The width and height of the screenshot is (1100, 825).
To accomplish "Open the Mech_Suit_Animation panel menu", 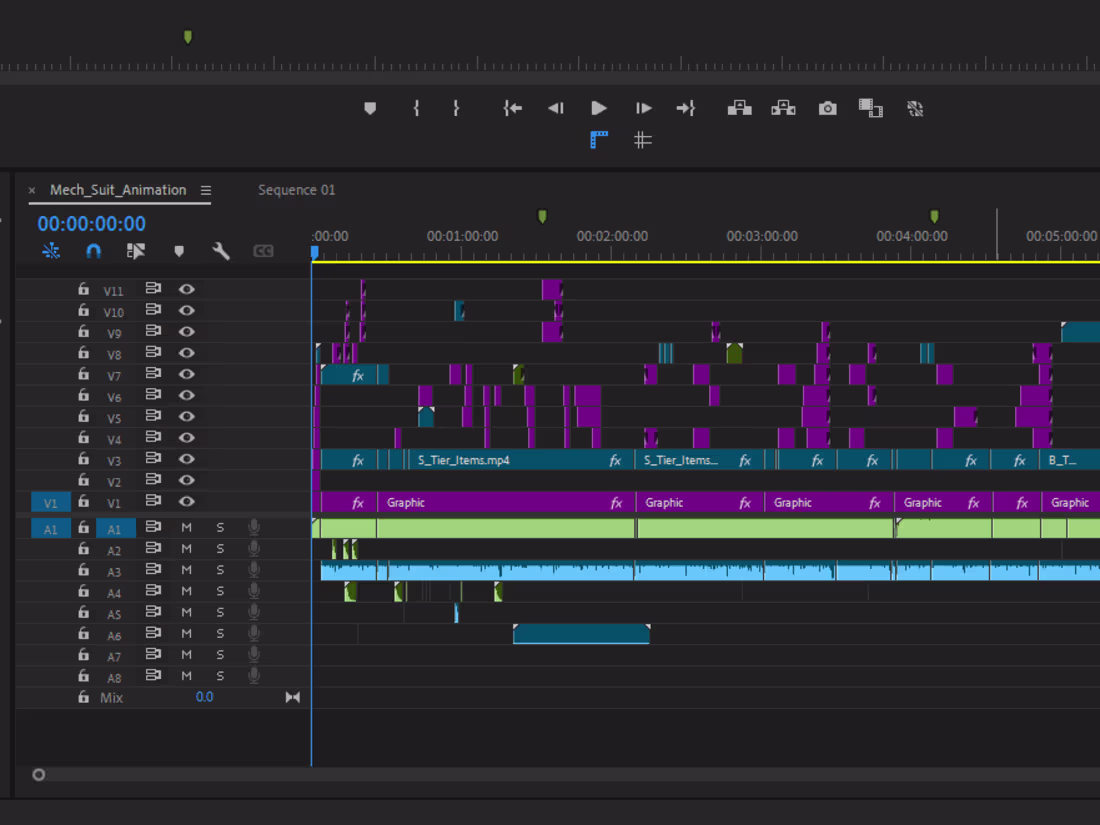I will tap(207, 189).
